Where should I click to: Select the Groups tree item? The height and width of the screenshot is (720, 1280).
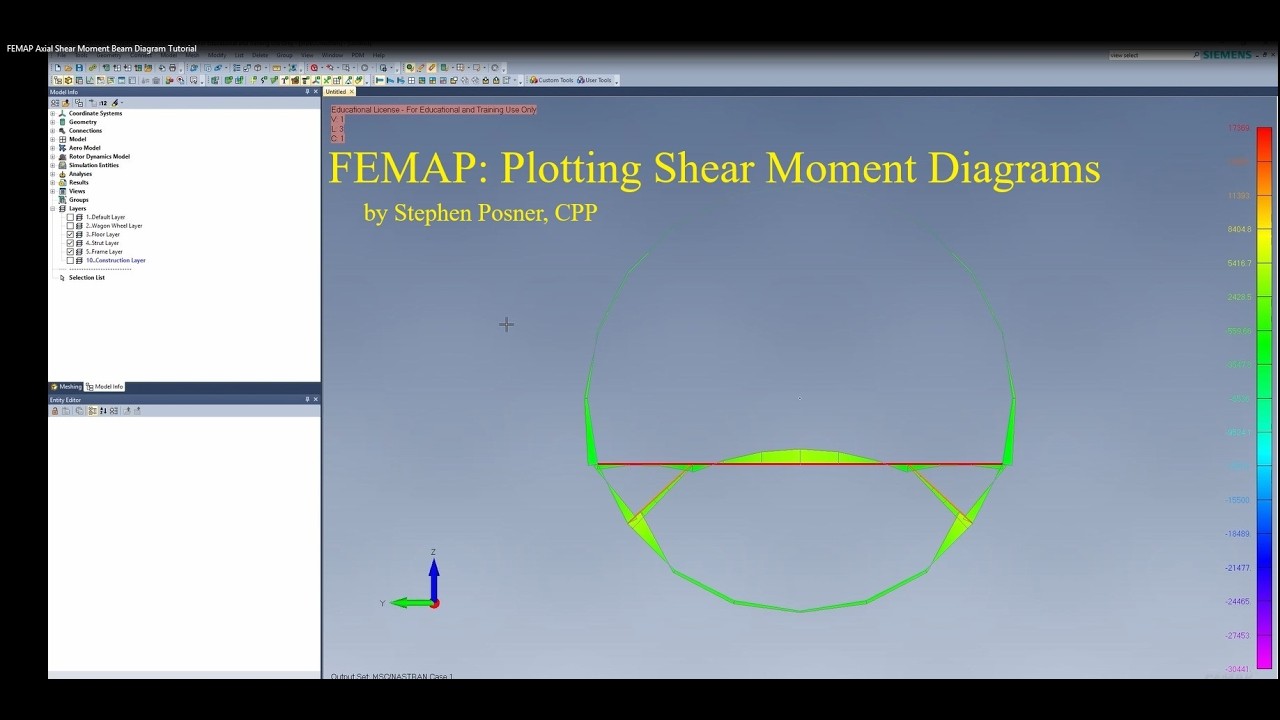tap(78, 200)
